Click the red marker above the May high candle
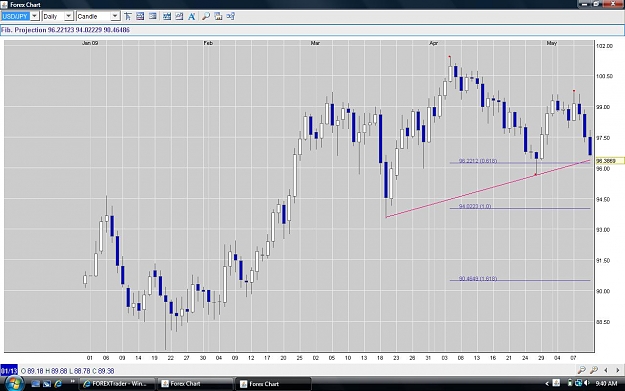 click(x=574, y=91)
